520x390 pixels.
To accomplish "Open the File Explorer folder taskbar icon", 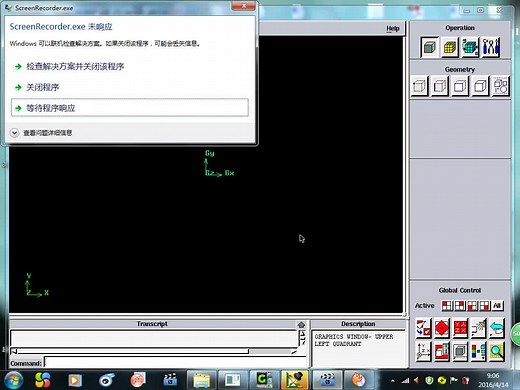I will pos(201,380).
